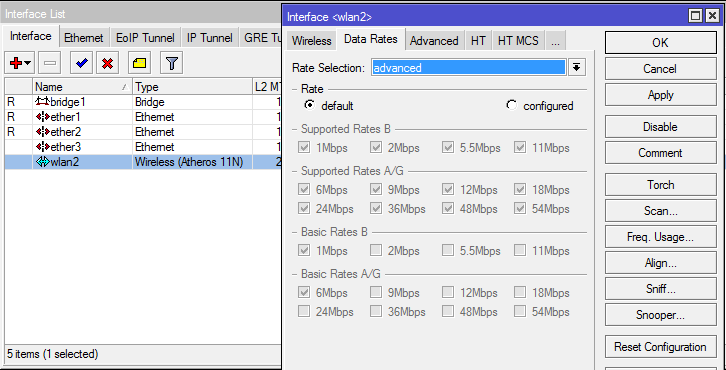This screenshot has height=370, width=726.
Task: Click the Scan... button
Action: (x=660, y=211)
